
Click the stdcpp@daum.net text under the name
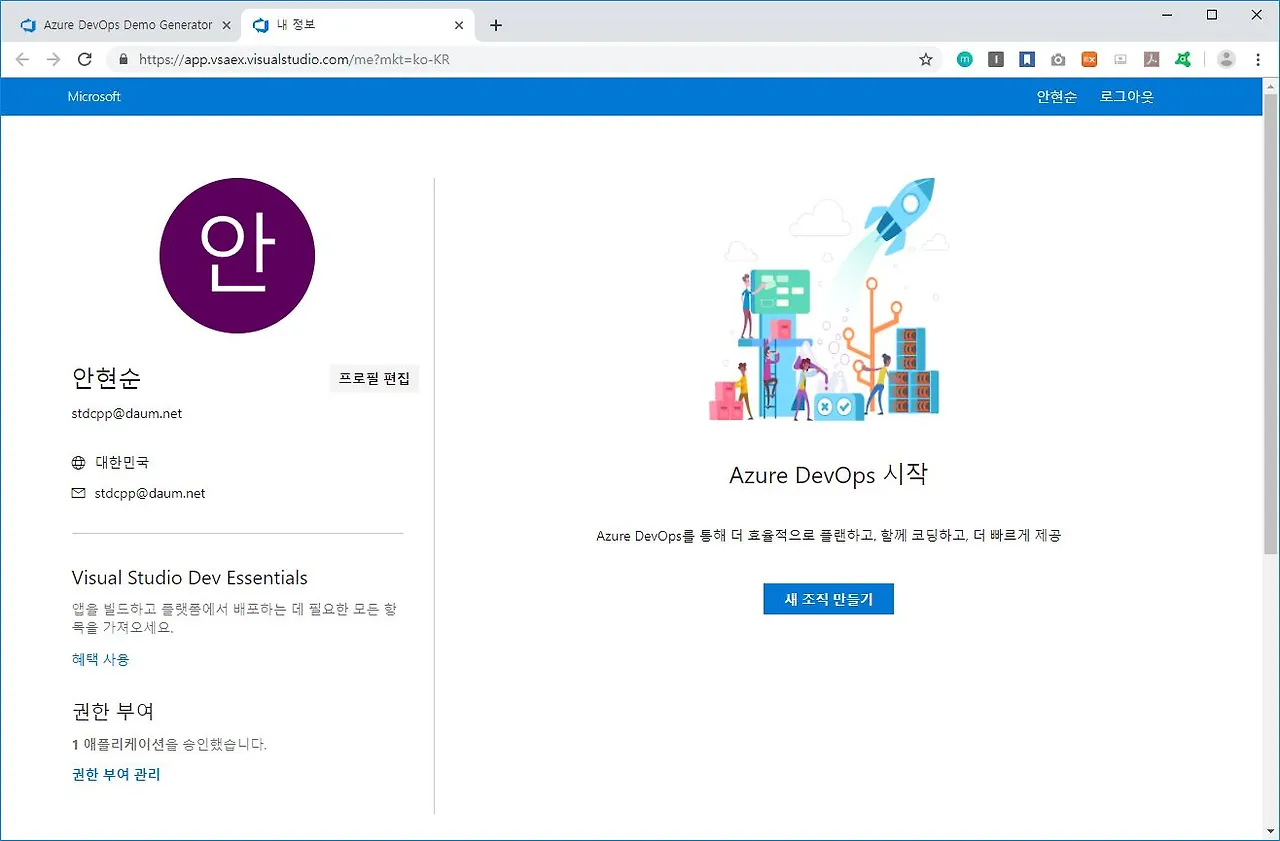click(127, 413)
